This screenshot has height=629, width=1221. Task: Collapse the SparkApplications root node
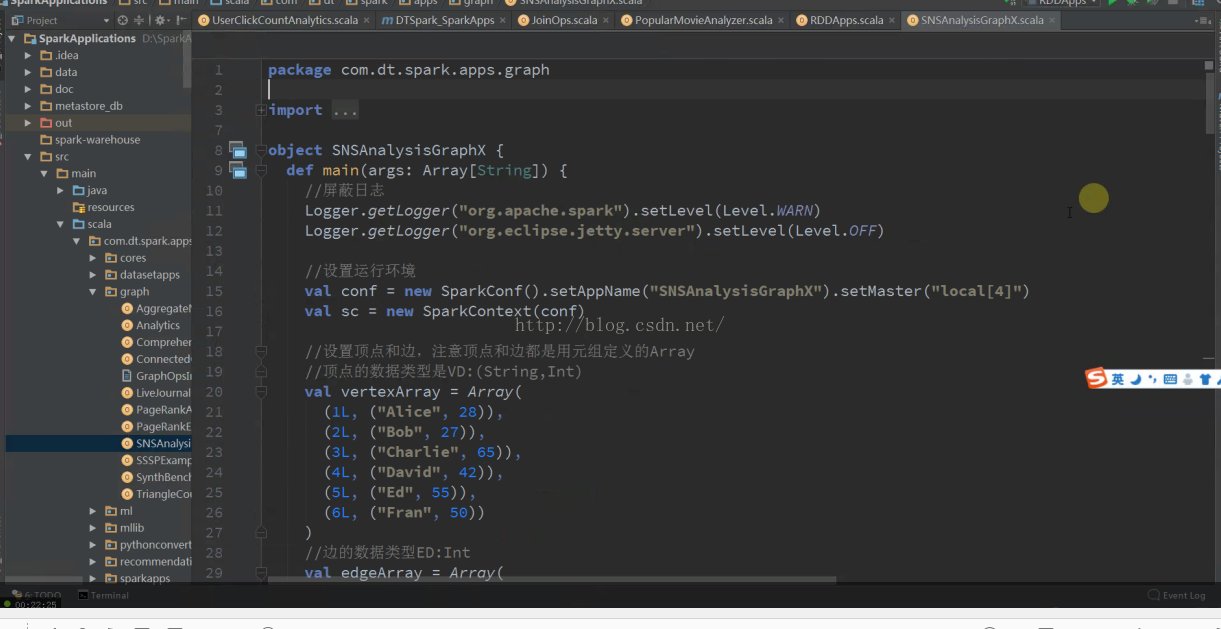point(13,38)
